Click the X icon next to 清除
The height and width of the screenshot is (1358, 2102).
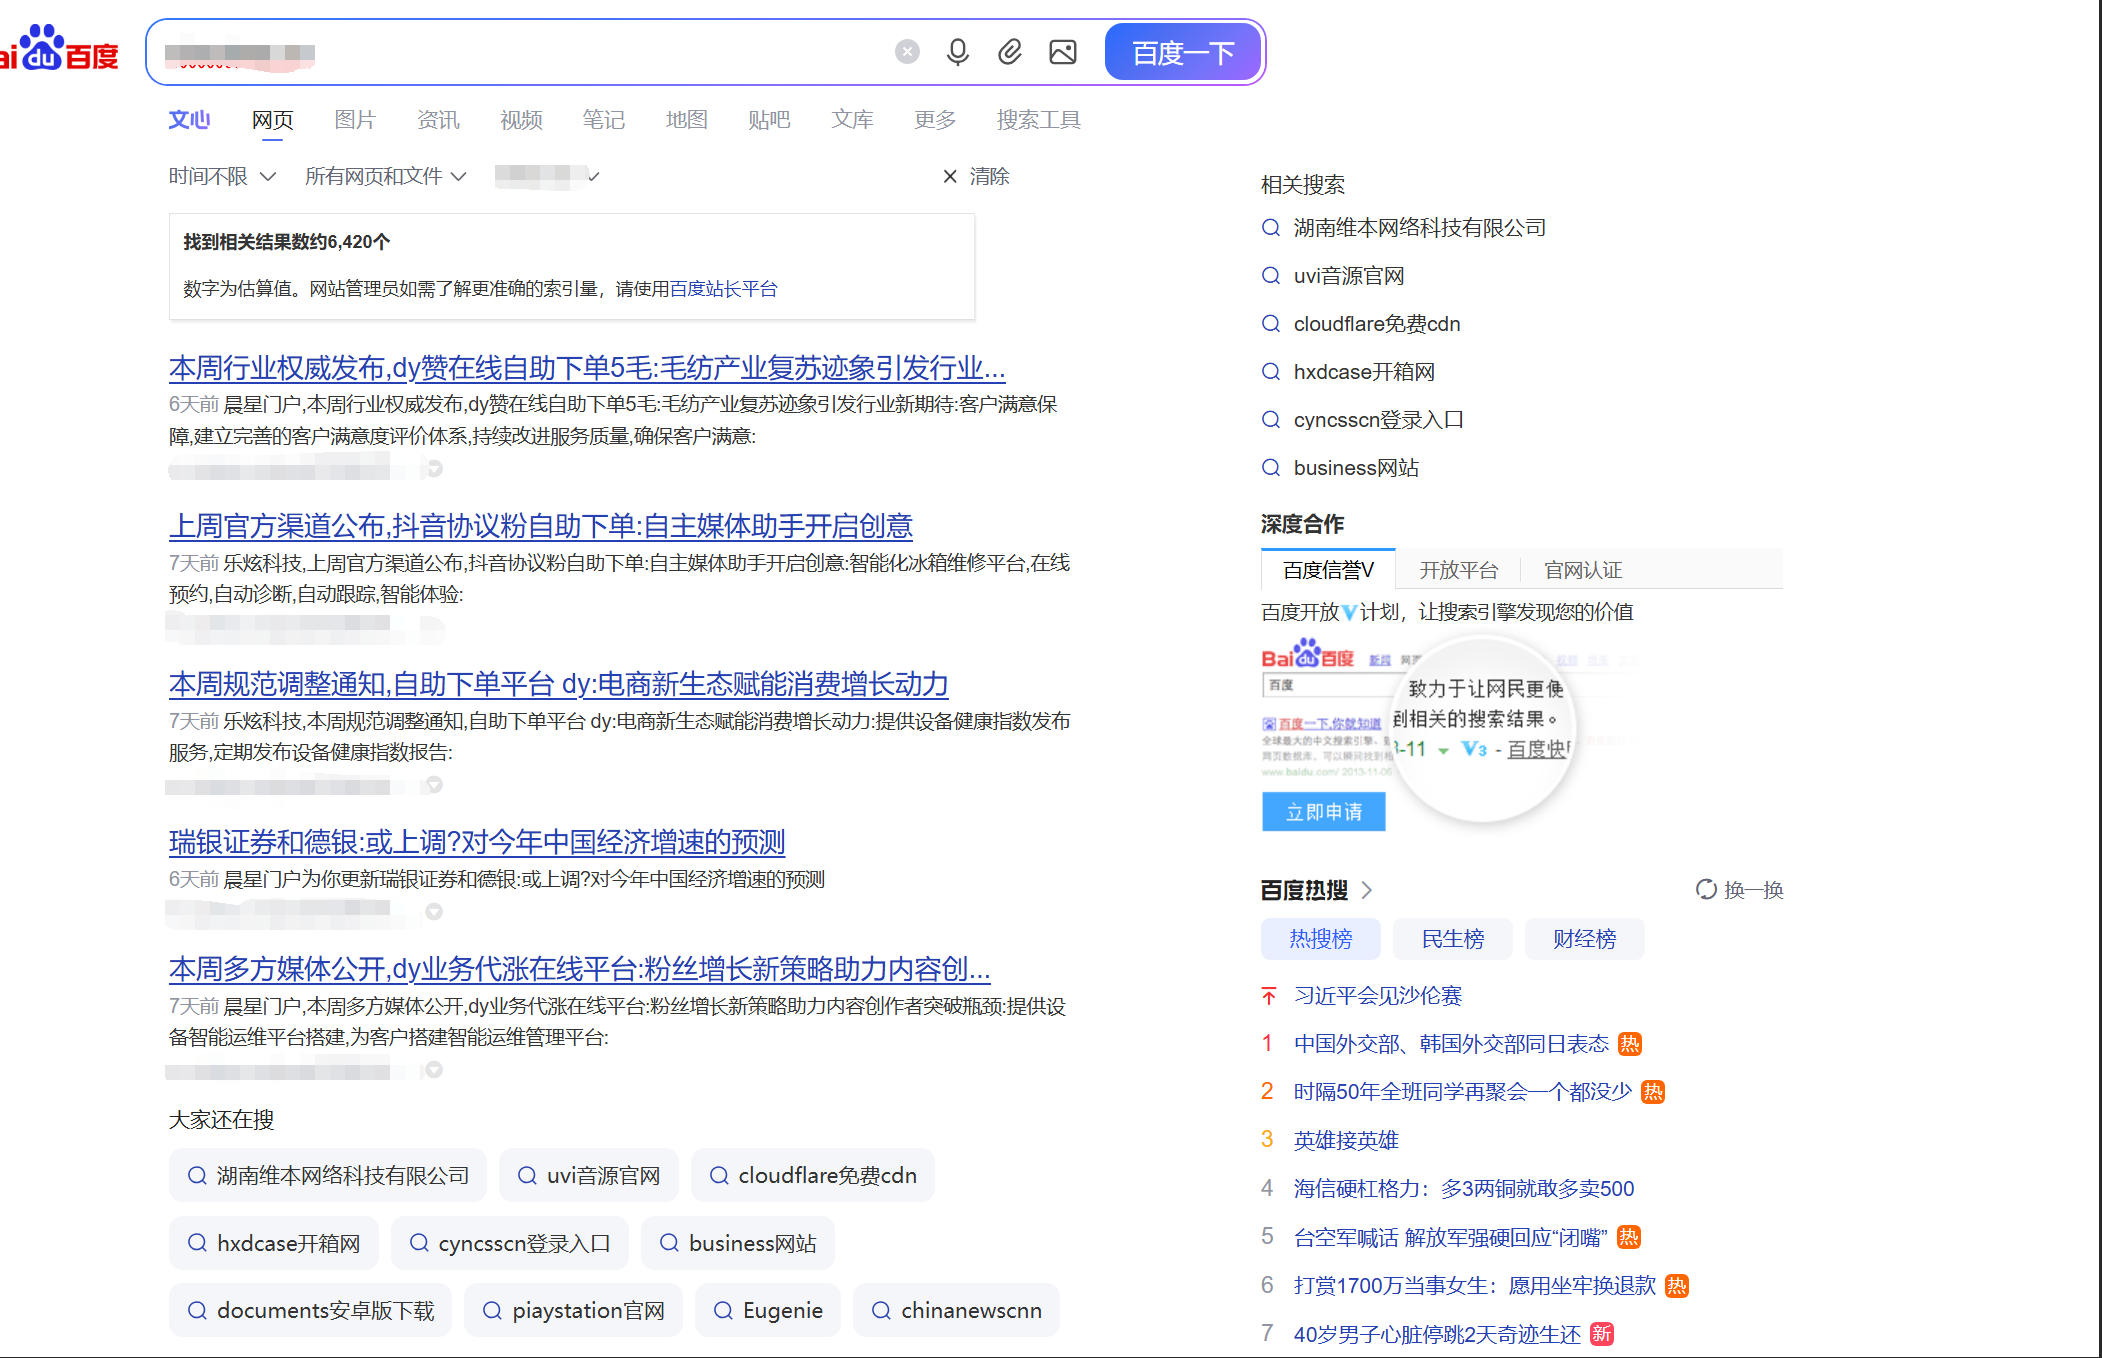pyautogui.click(x=950, y=176)
